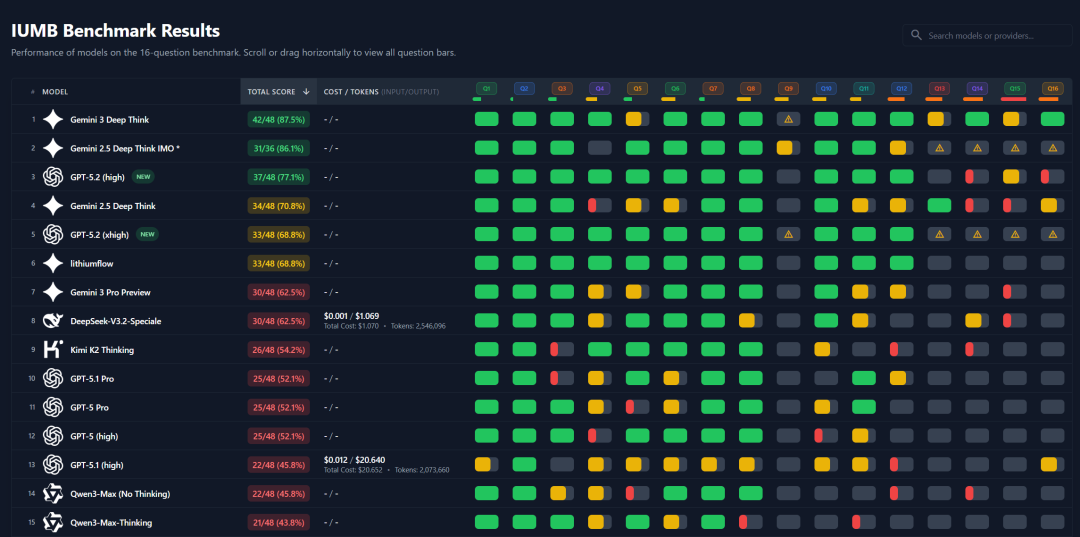This screenshot has width=1080, height=537.
Task: Select the Q1 question header badge
Action: click(486, 89)
